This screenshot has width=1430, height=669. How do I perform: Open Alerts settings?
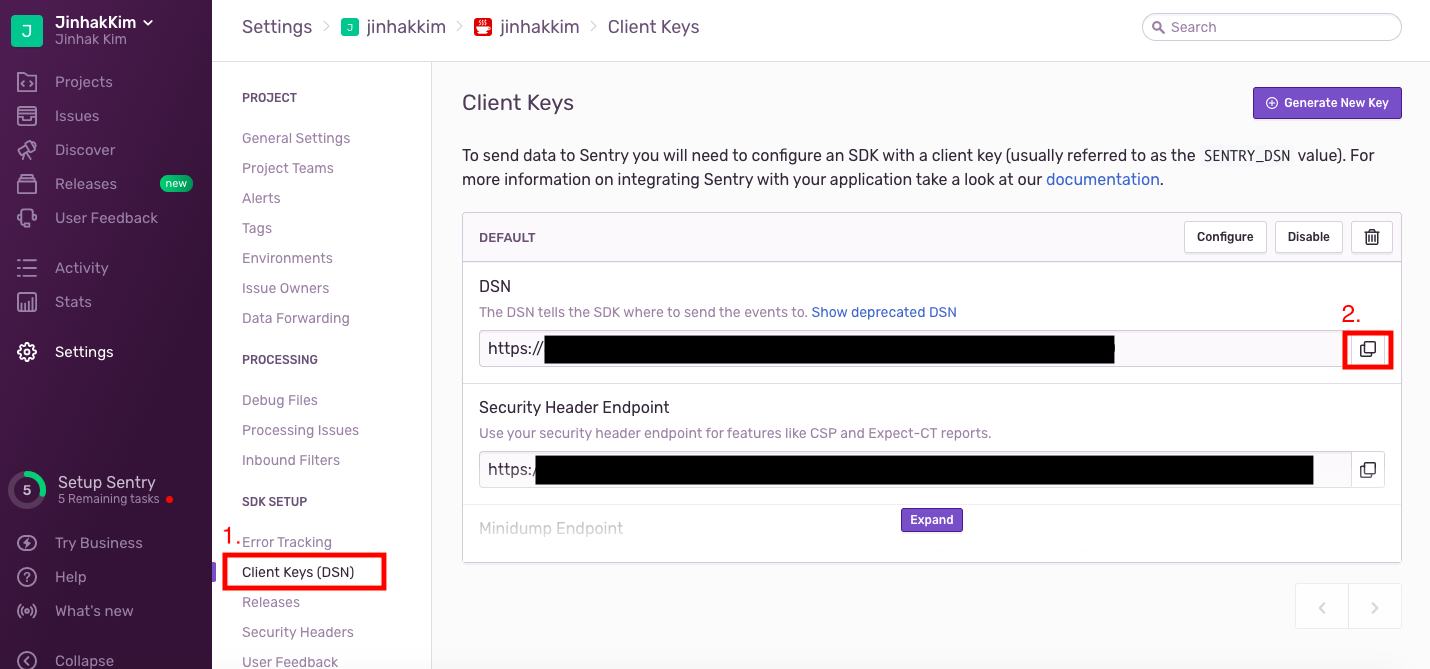coord(261,198)
